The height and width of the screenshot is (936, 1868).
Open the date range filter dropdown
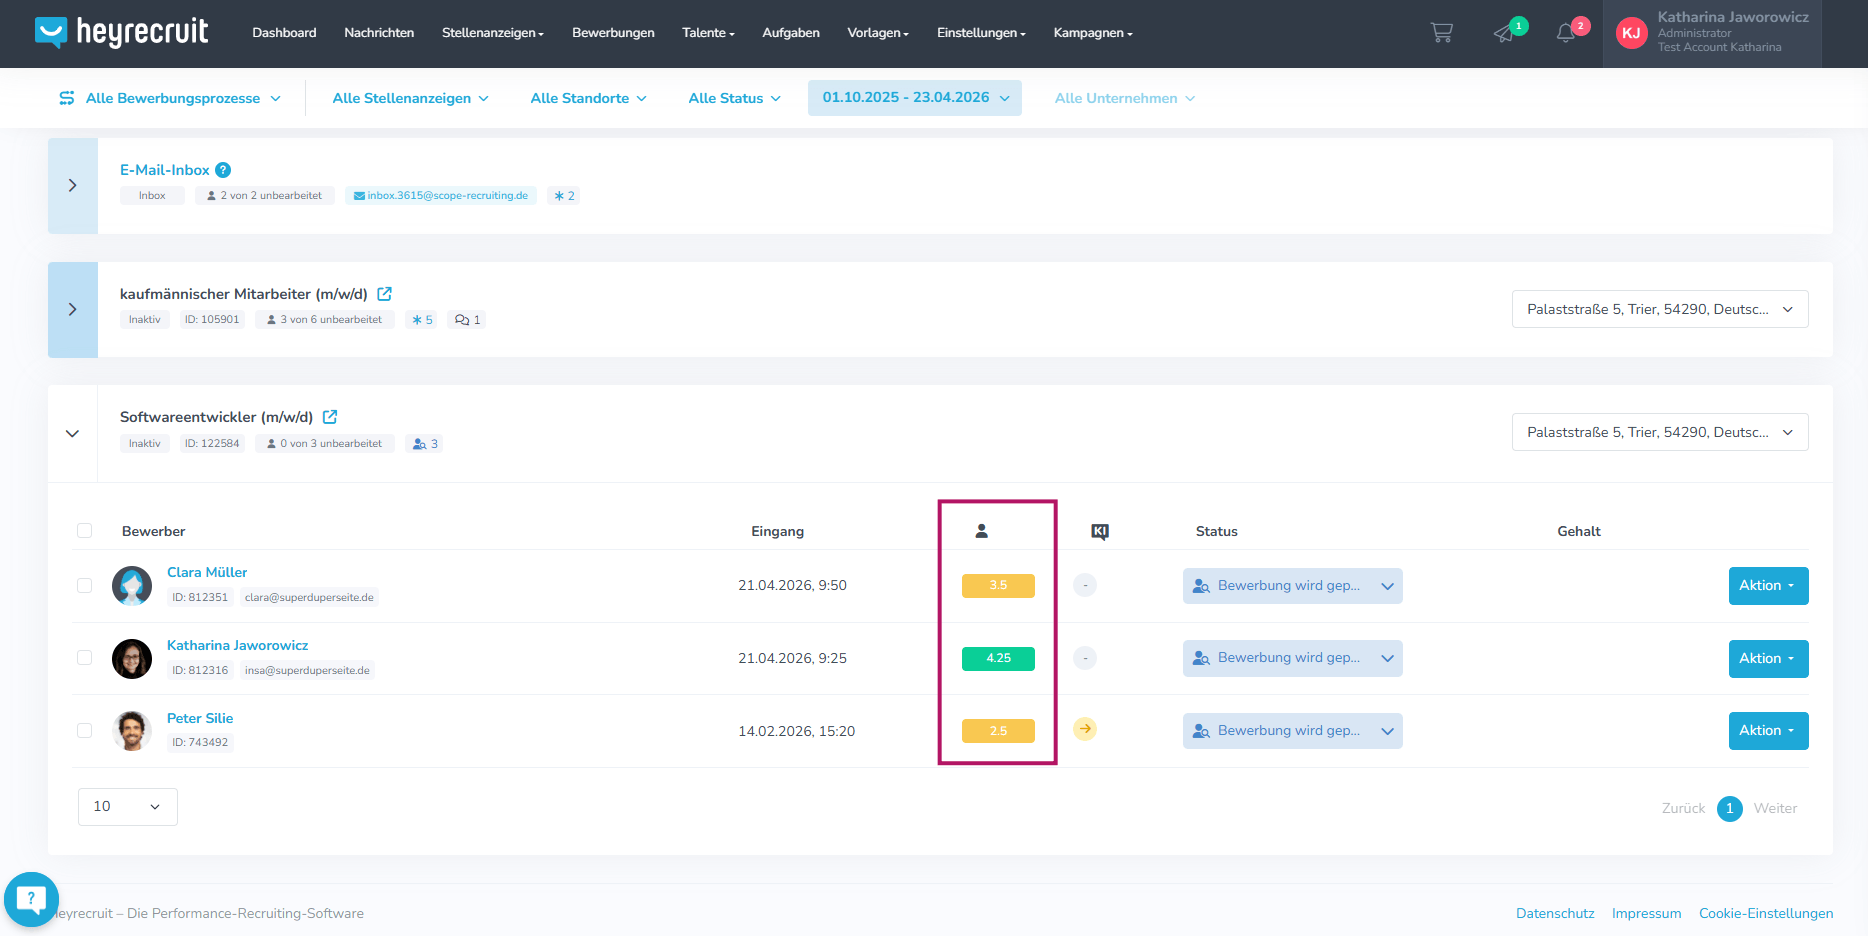pos(915,98)
